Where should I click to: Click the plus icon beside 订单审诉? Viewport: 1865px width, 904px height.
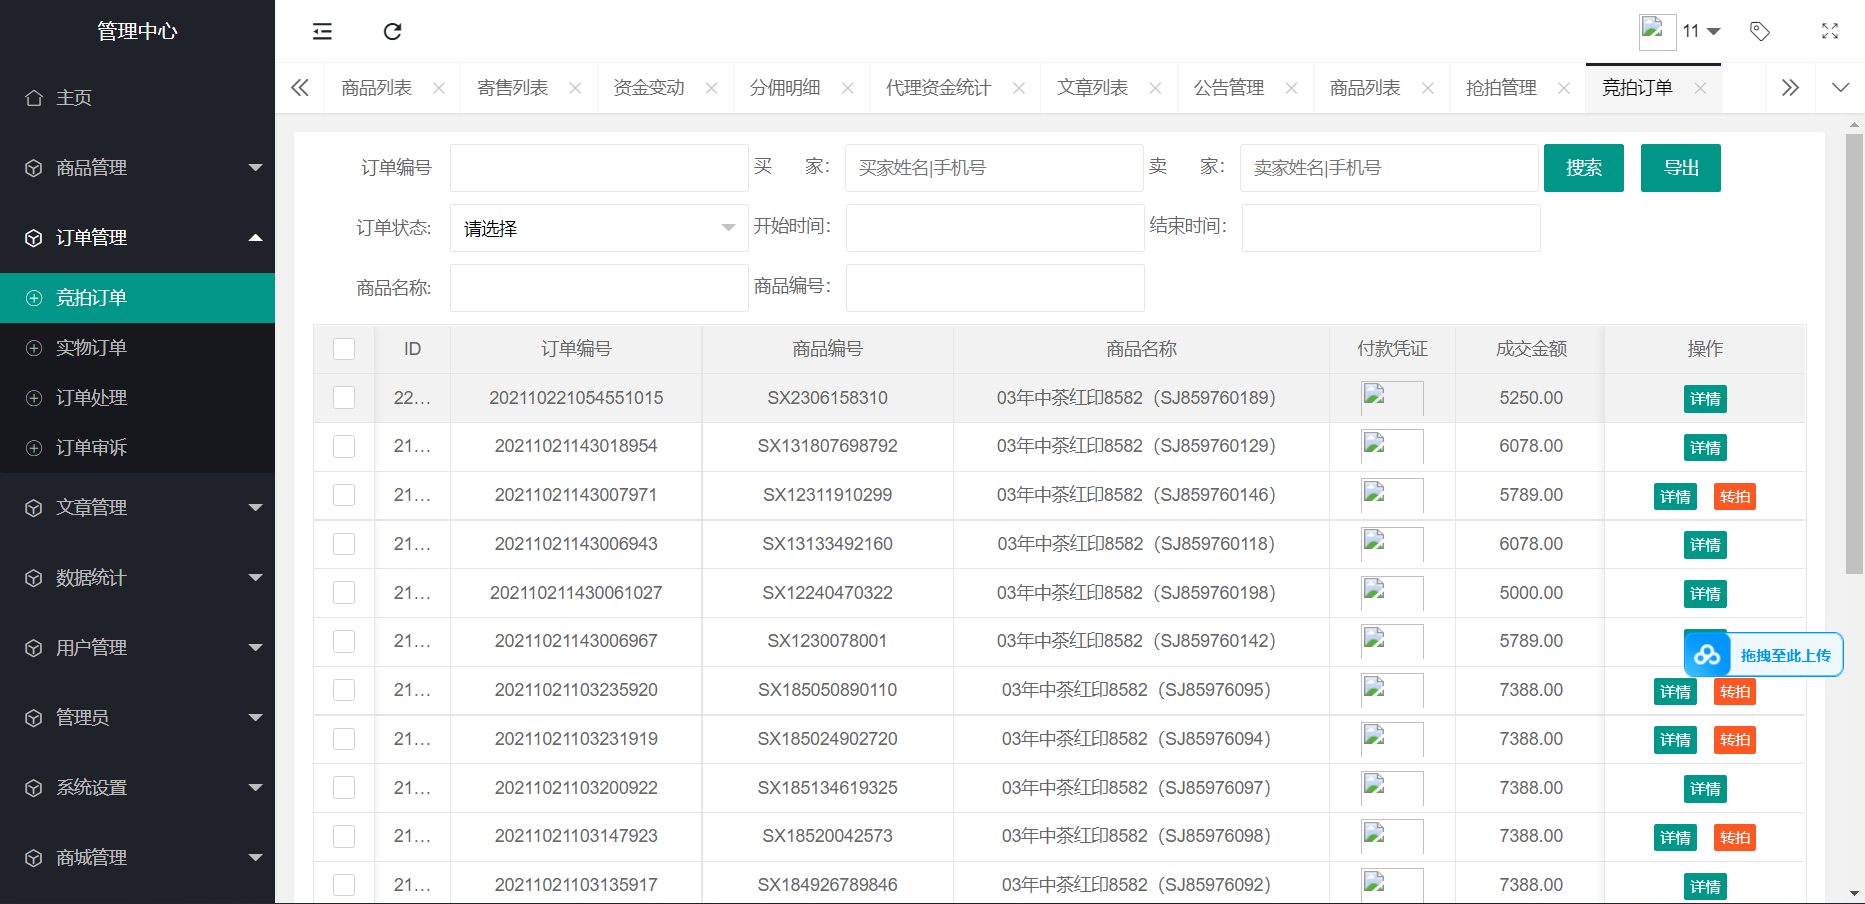(x=34, y=448)
